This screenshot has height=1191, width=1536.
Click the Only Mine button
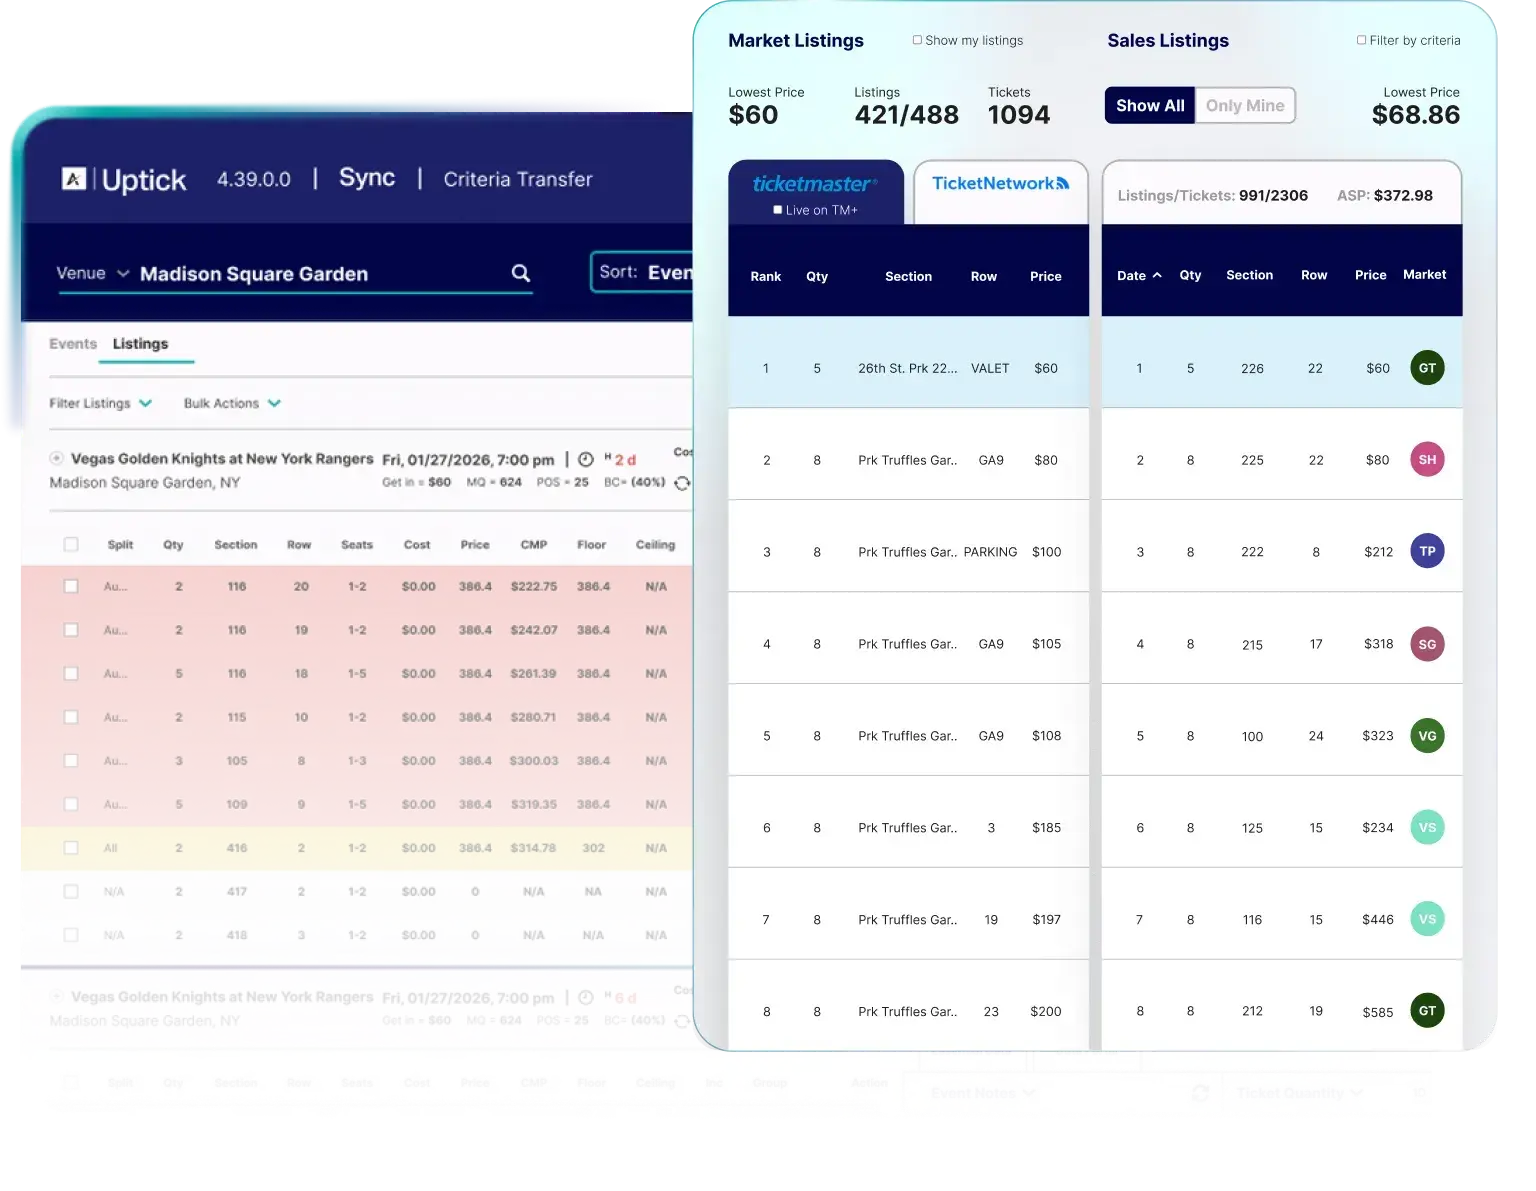(1244, 105)
